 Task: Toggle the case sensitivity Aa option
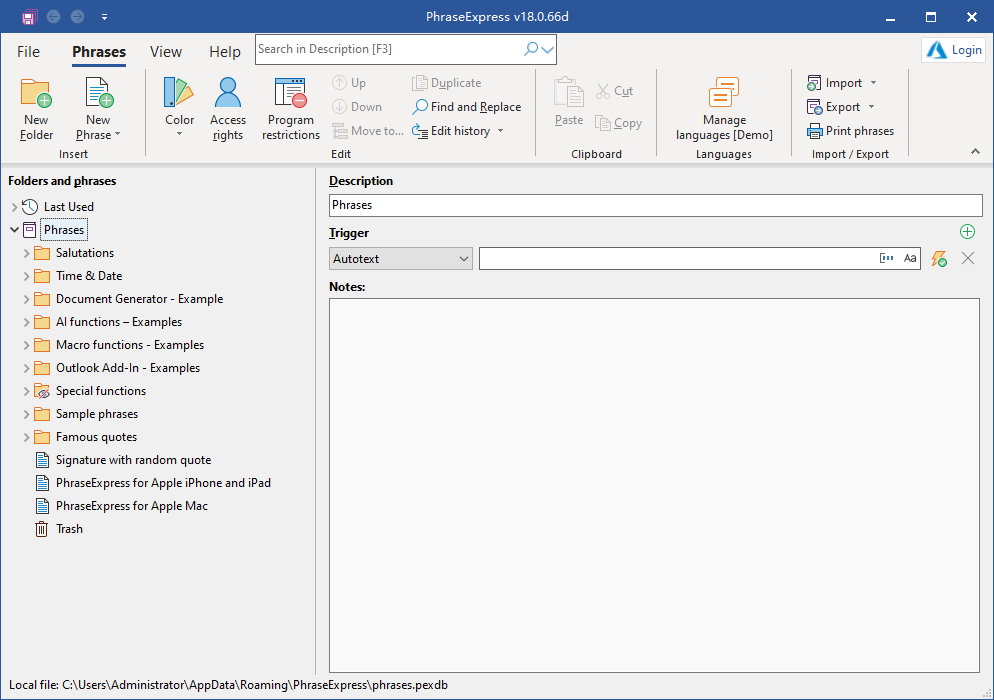click(x=910, y=259)
